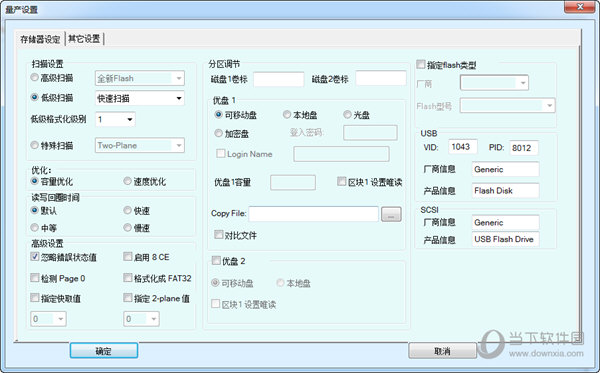Open the 快速扫描 dropdown list
This screenshot has width=600, height=373.
pyautogui.click(x=140, y=98)
